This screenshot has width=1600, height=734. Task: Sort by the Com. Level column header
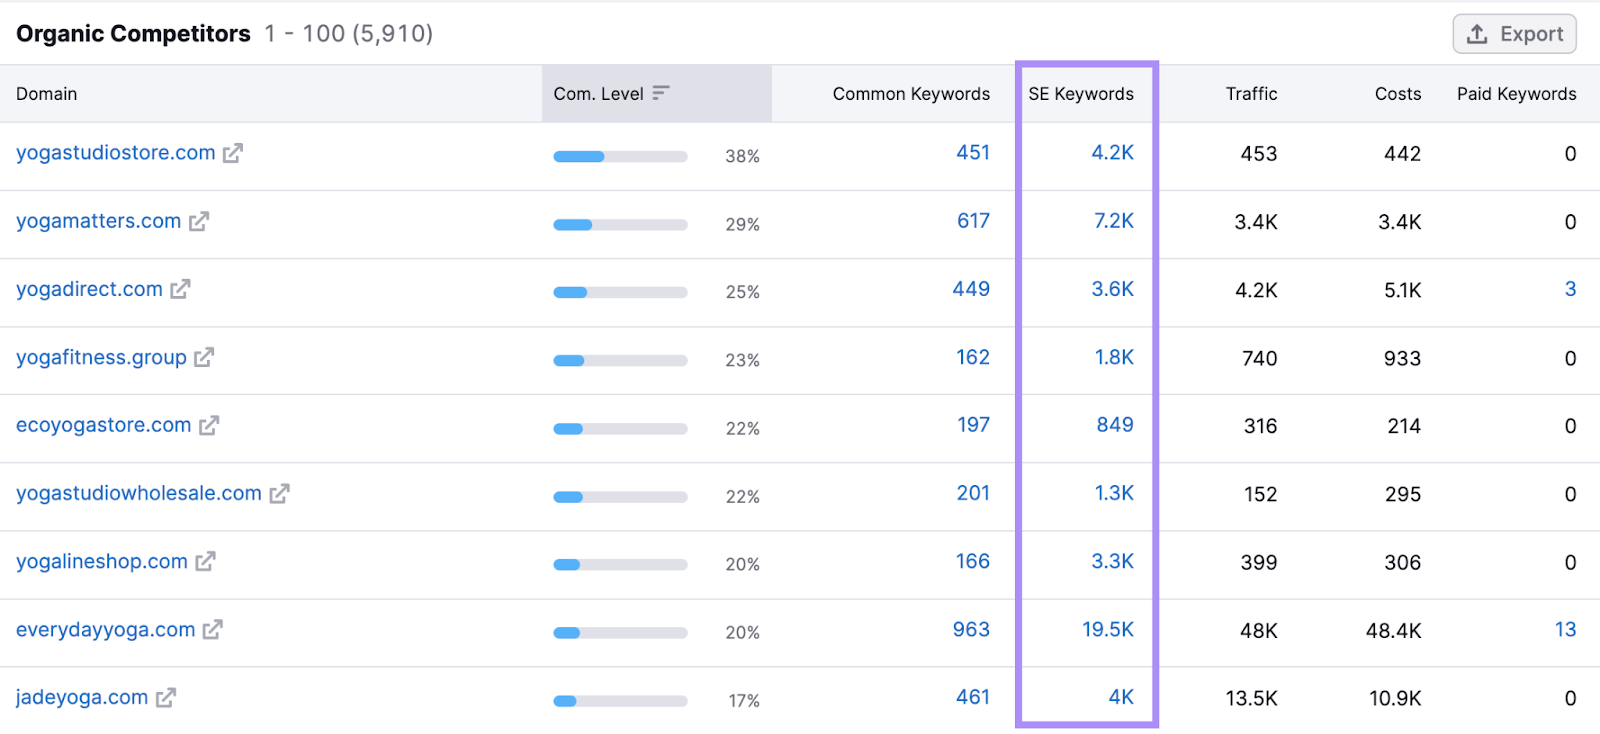click(x=598, y=94)
